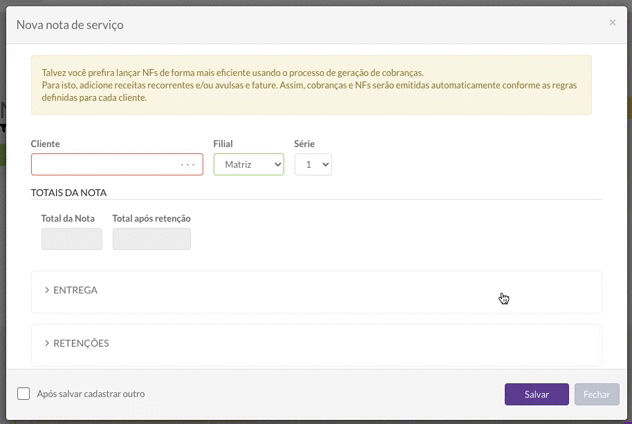Click the 'Nova nota de serviço' title

click(x=70, y=25)
